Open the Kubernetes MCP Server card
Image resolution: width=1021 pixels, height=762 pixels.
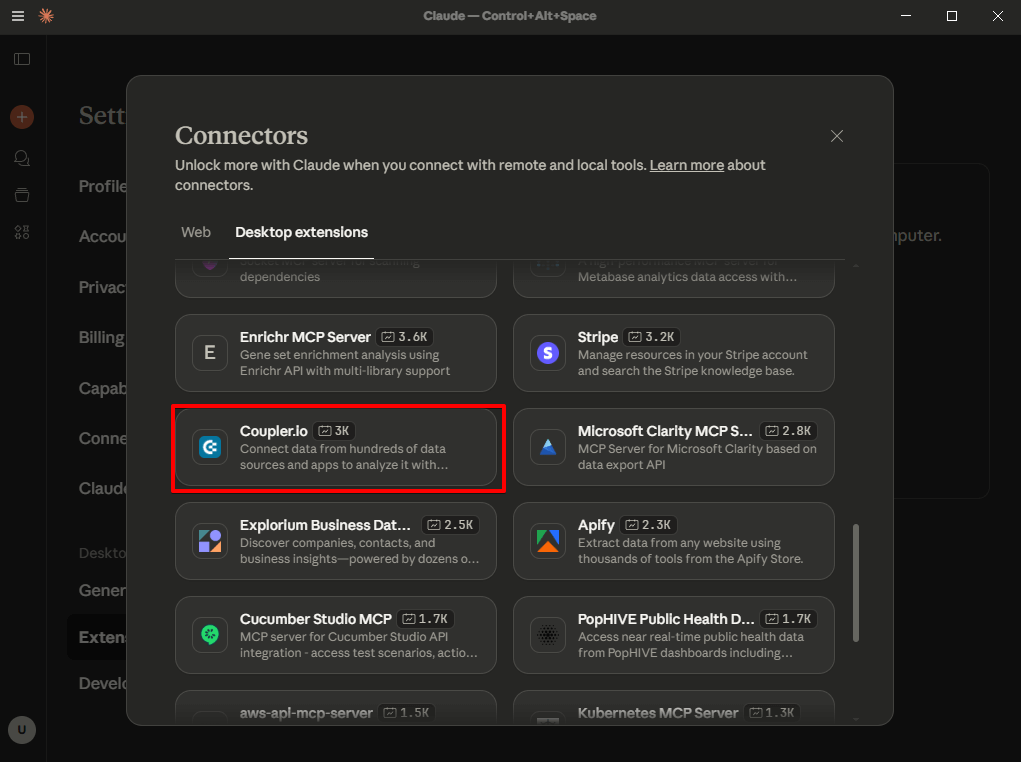click(674, 713)
